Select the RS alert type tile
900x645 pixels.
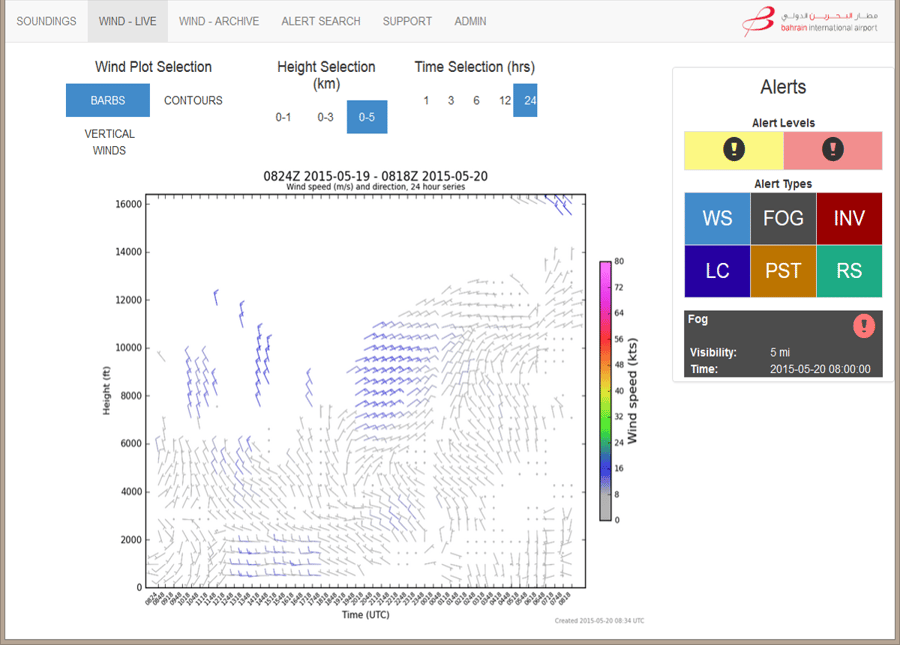pyautogui.click(x=849, y=271)
